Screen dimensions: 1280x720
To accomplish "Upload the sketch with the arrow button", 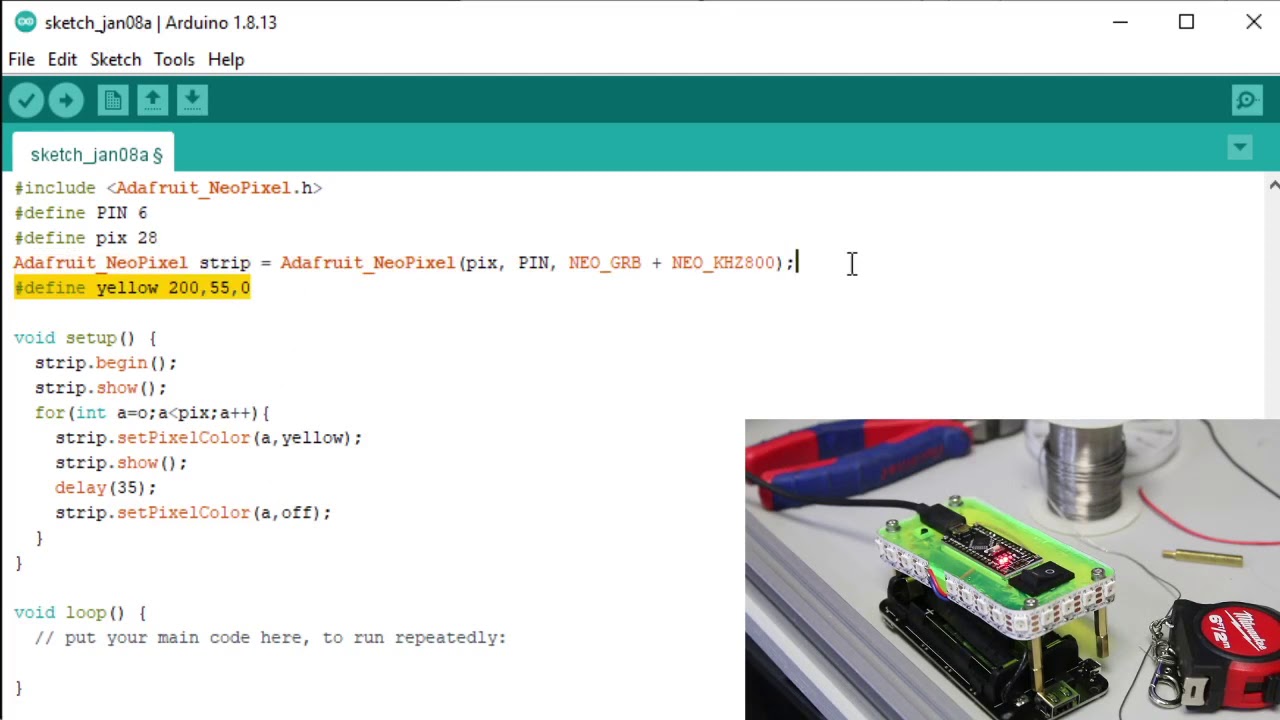I will coord(66,100).
